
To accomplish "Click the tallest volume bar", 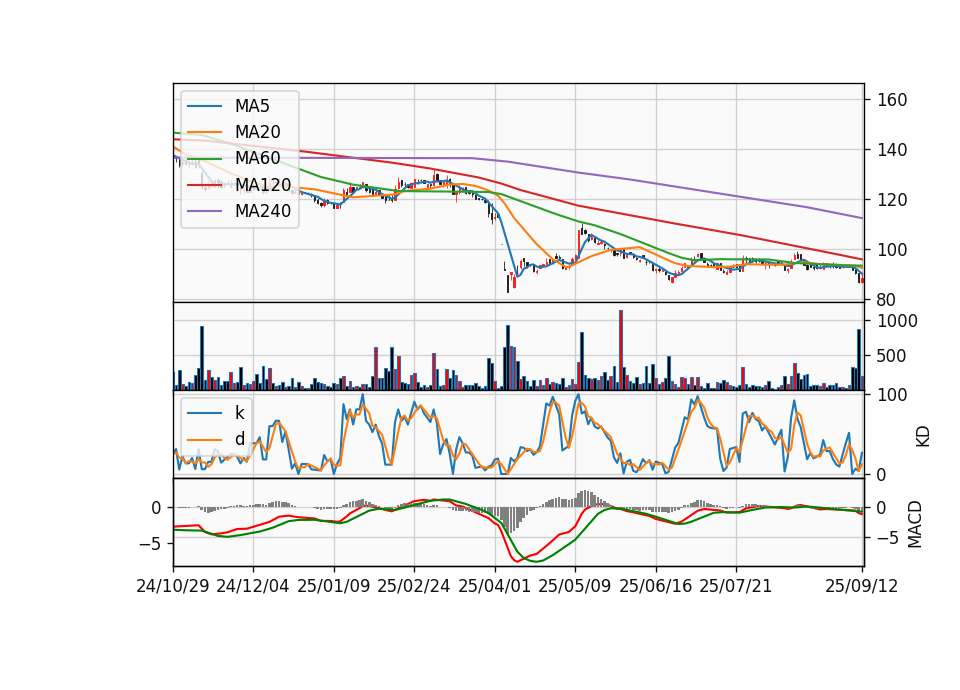I will pos(621,350).
